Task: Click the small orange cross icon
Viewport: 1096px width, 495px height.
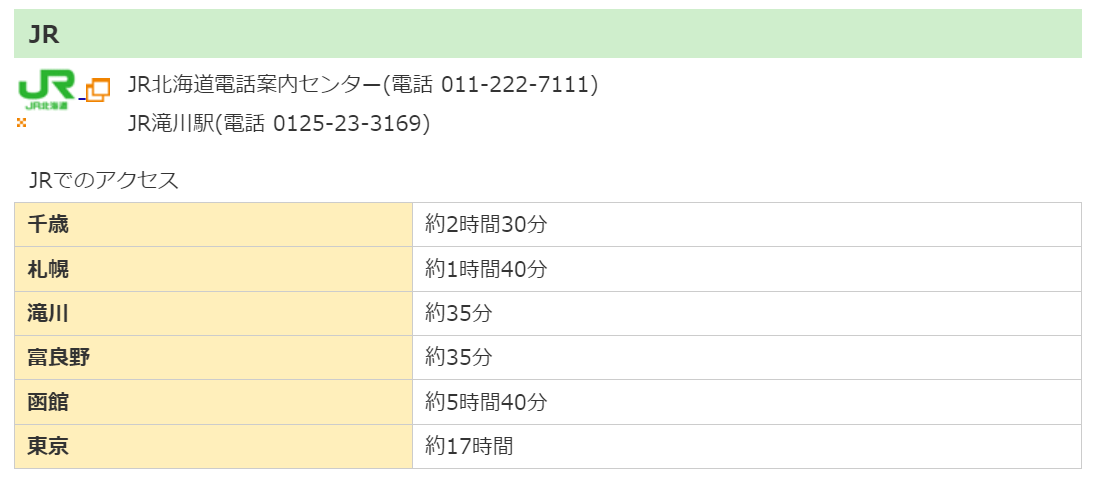Action: [21, 122]
